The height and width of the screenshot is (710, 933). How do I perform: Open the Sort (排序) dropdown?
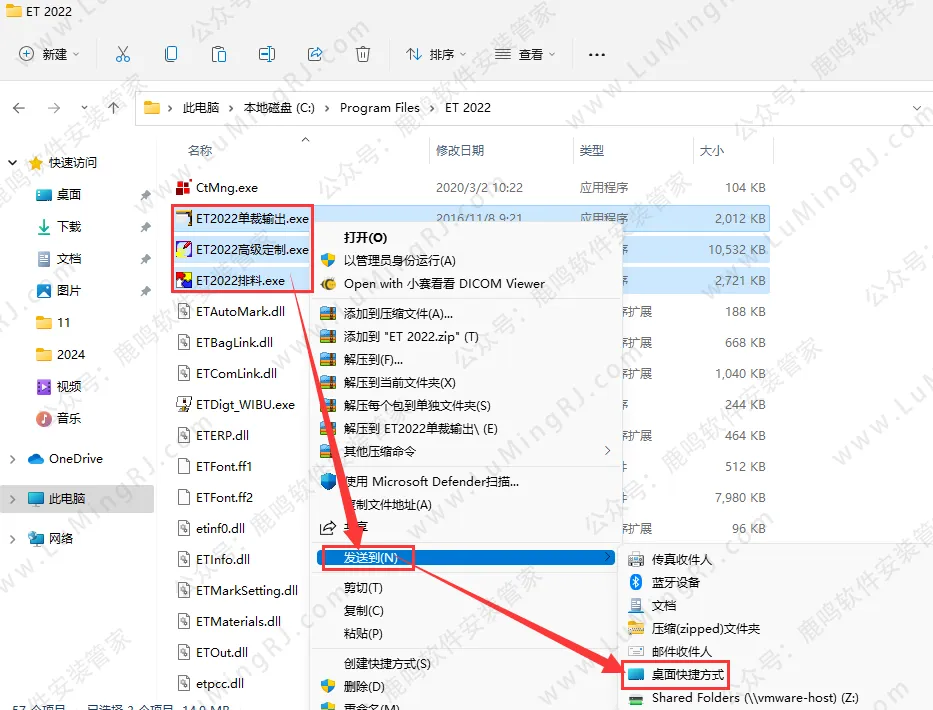click(x=436, y=54)
